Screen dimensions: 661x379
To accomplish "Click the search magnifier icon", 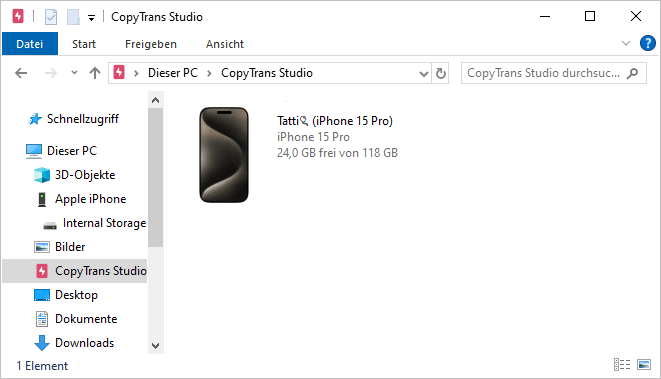I will click(x=632, y=73).
